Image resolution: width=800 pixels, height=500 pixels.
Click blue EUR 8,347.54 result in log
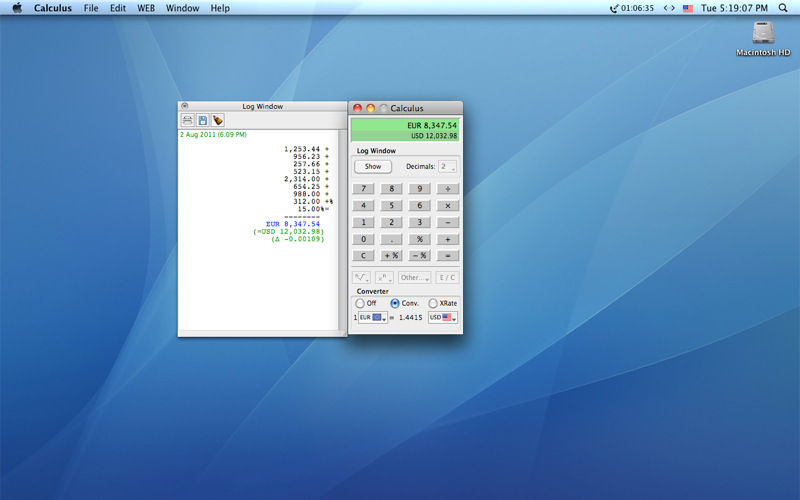pos(293,224)
